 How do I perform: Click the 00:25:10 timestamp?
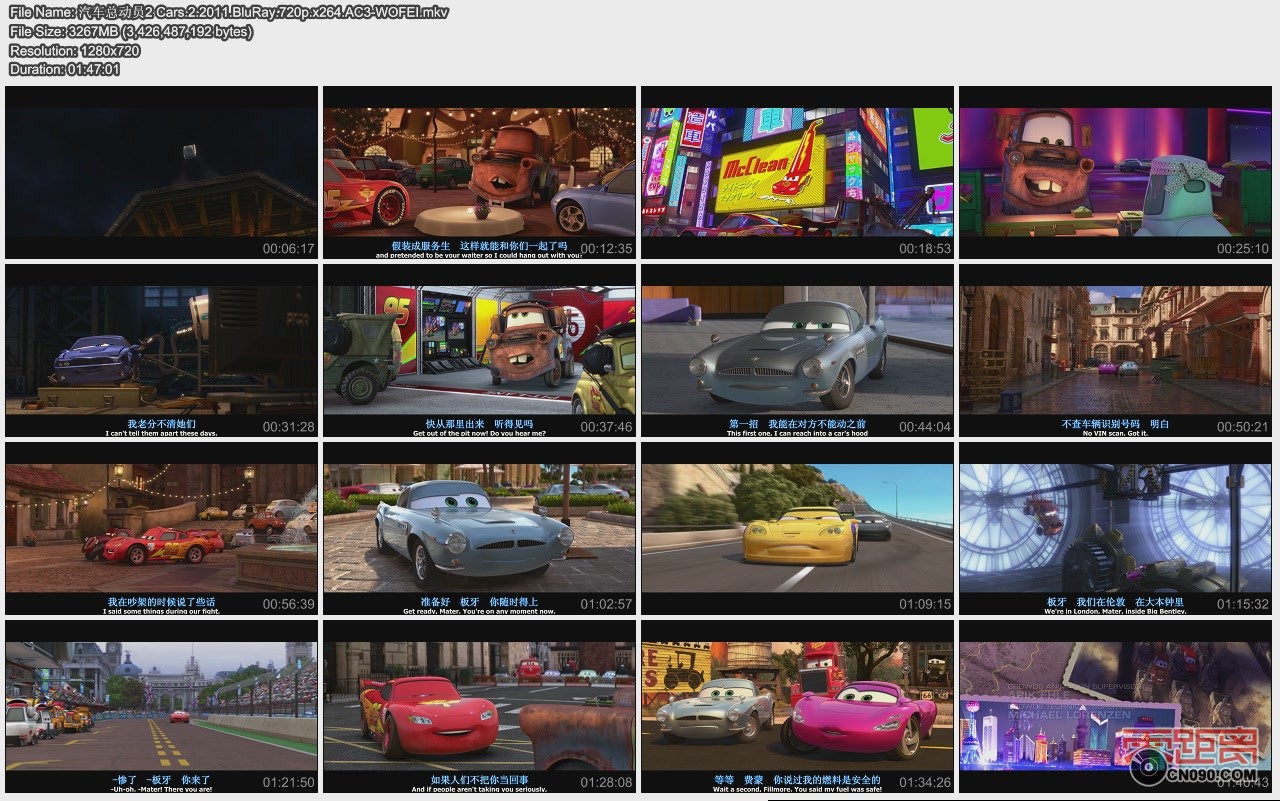click(1243, 249)
